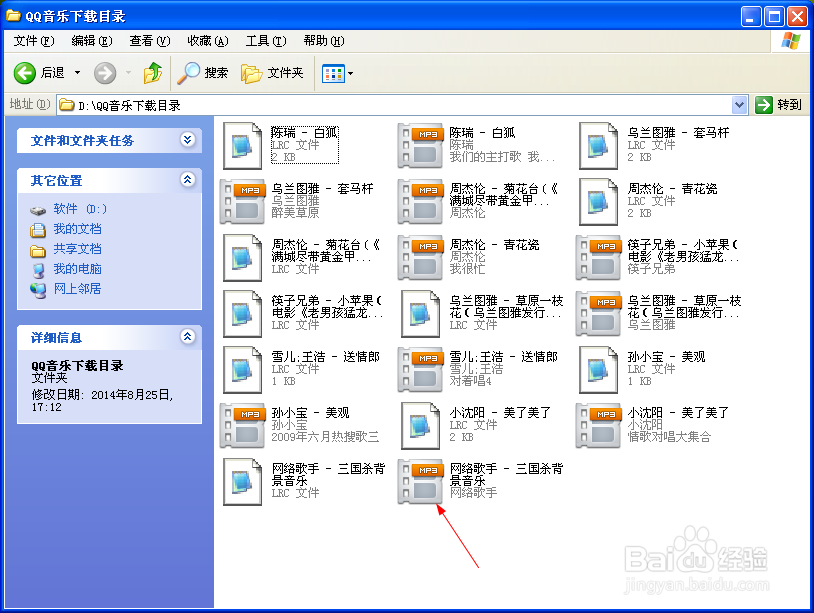Viewport: 814px width, 613px height.
Task: Select the 周杰伦 - 青花瓷 LRC file icon
Action: pyautogui.click(x=598, y=202)
